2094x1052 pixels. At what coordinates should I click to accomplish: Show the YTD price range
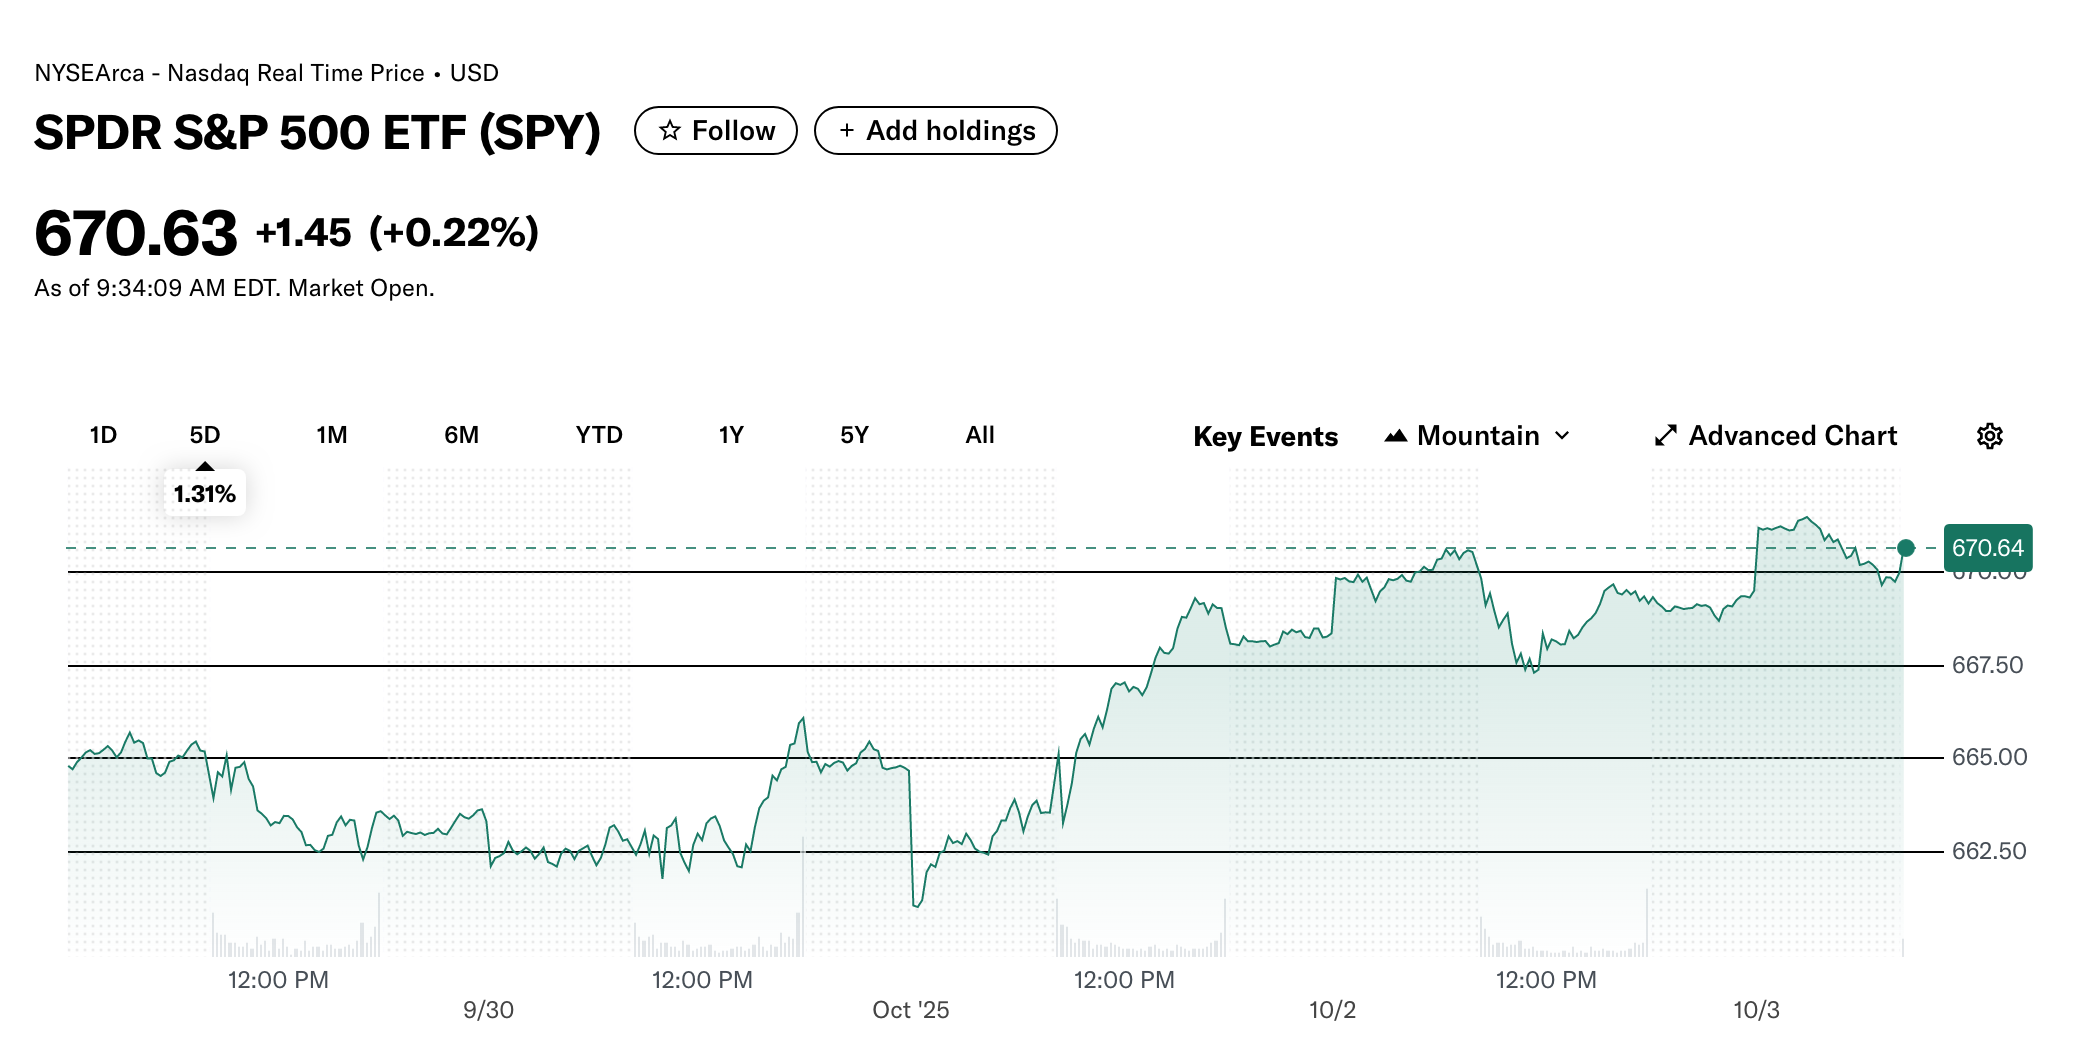(x=599, y=435)
